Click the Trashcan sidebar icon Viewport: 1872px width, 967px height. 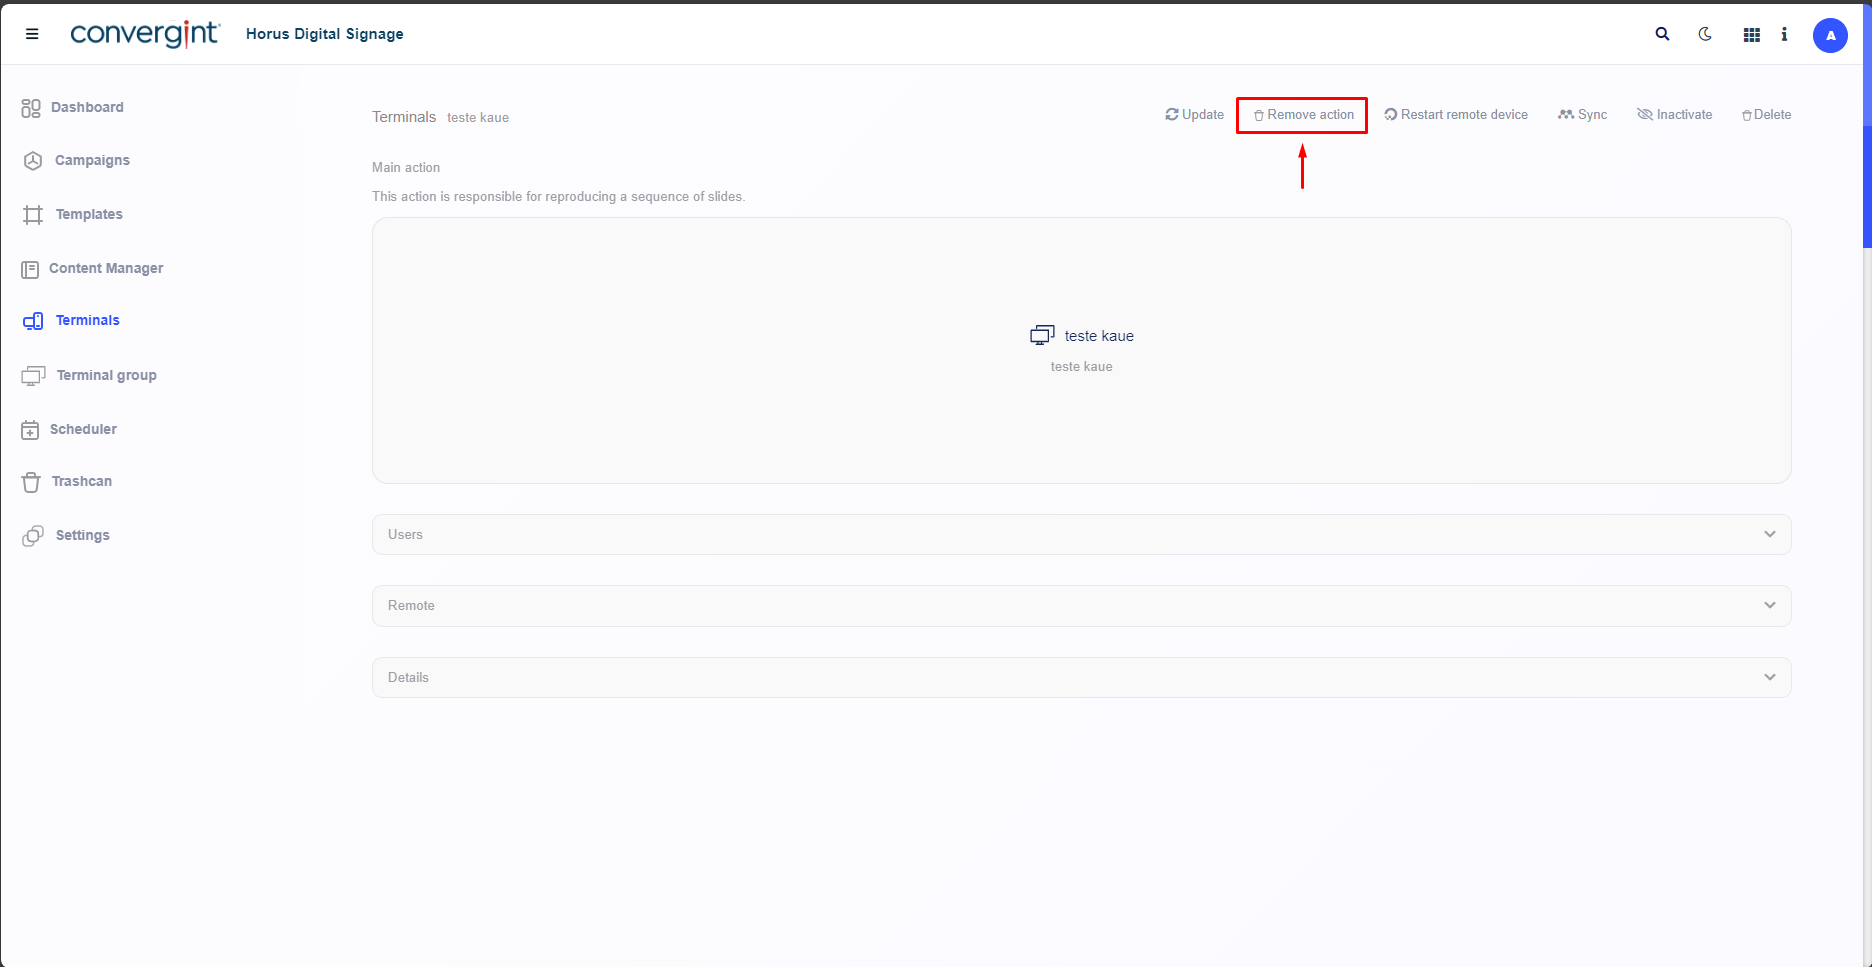point(32,482)
